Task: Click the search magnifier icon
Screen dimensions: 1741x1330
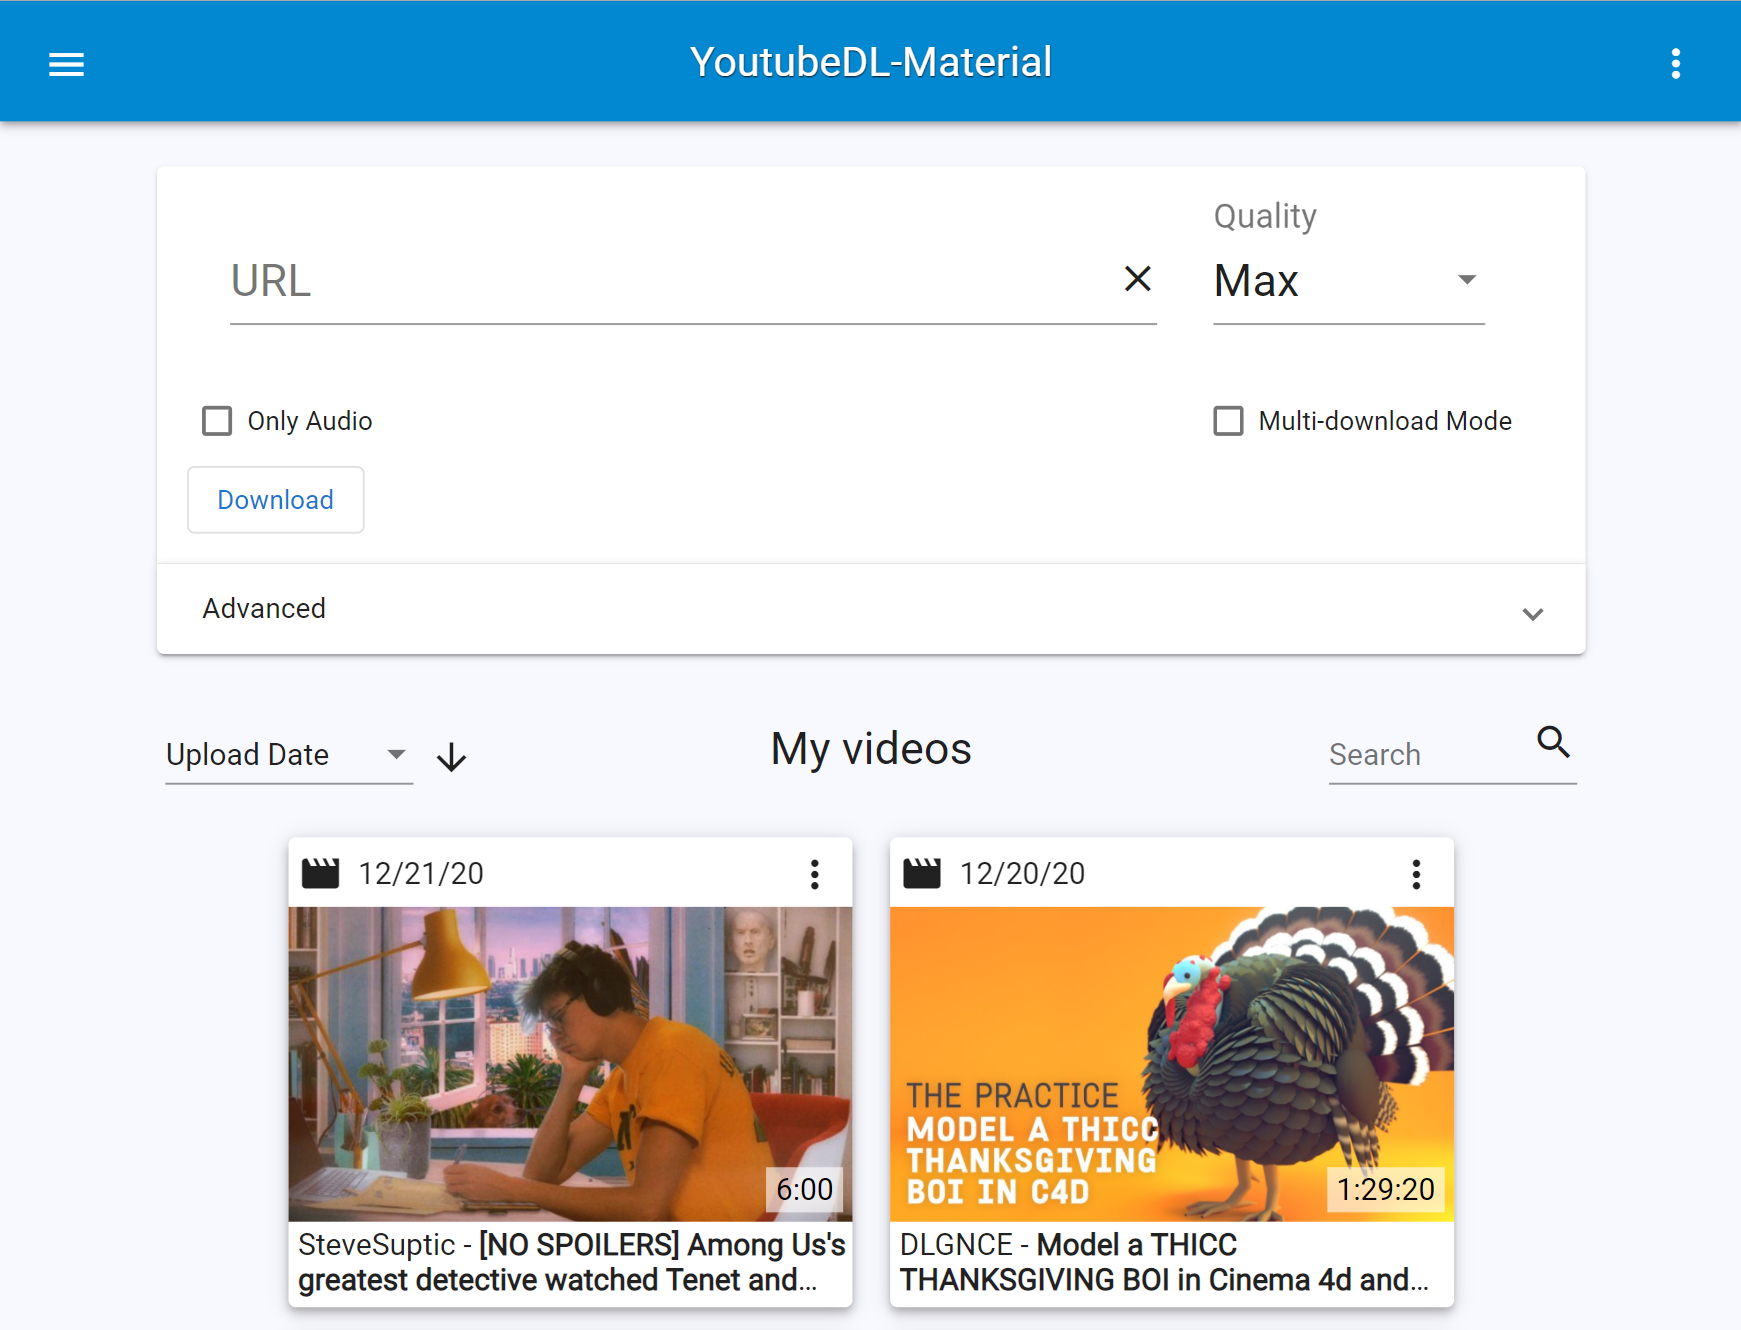Action: click(x=1553, y=742)
